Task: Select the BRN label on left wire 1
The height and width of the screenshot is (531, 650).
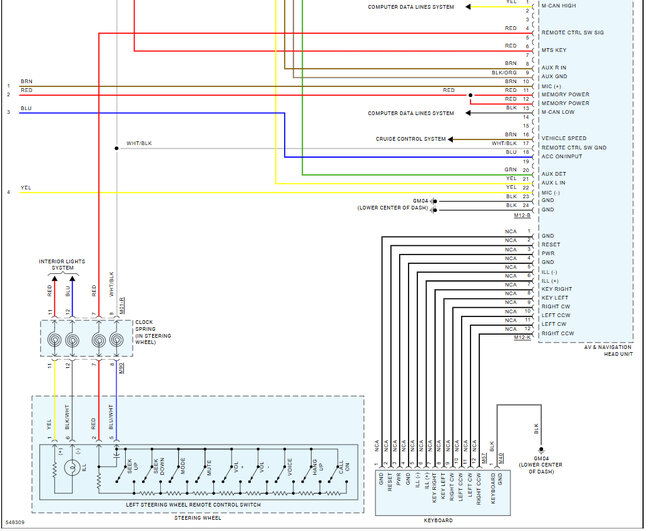Action: tap(26, 81)
